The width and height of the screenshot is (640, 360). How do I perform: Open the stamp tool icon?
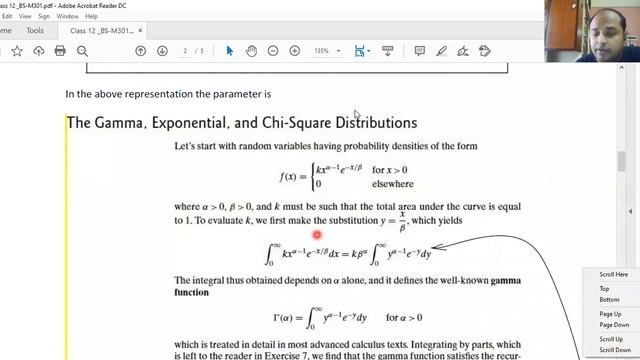point(484,51)
